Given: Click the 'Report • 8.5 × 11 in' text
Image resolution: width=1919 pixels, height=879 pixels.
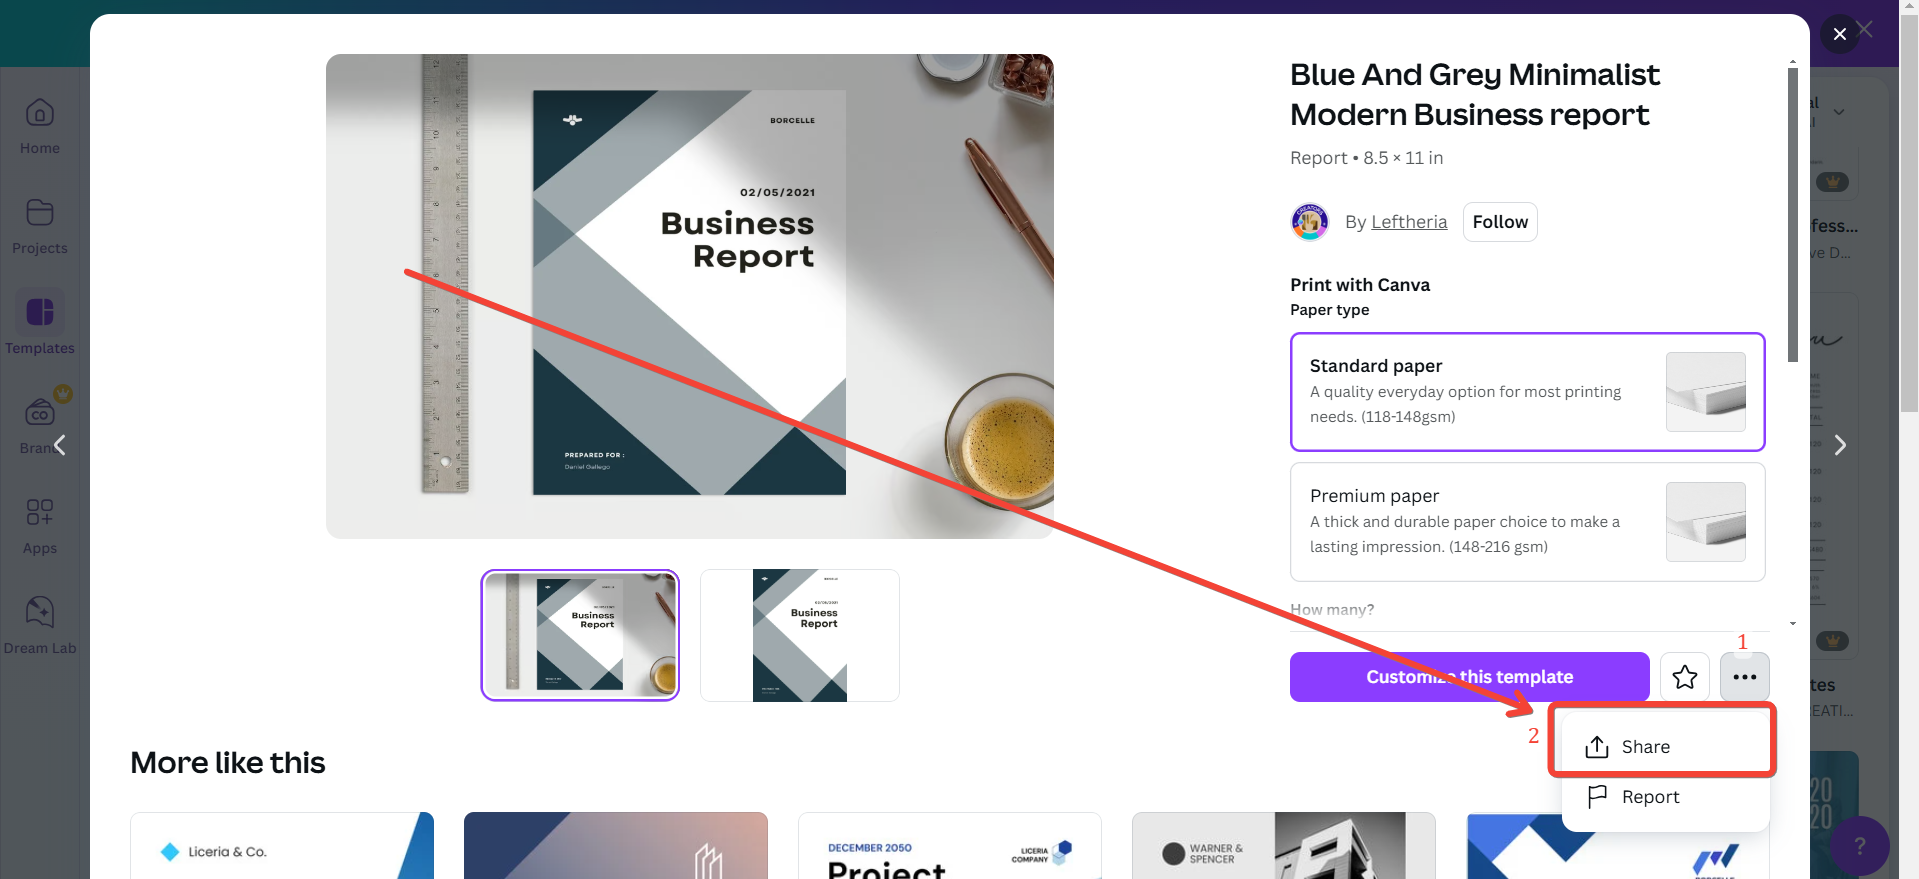Looking at the screenshot, I should (1367, 158).
